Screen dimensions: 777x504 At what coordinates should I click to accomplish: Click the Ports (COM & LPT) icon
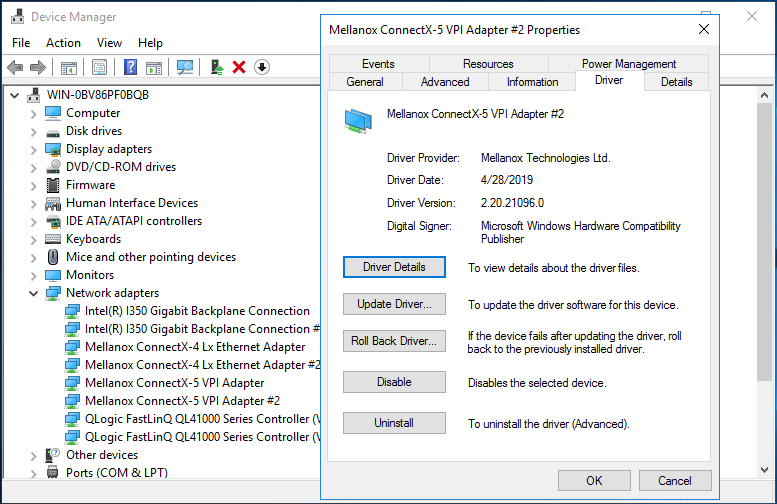coord(53,472)
